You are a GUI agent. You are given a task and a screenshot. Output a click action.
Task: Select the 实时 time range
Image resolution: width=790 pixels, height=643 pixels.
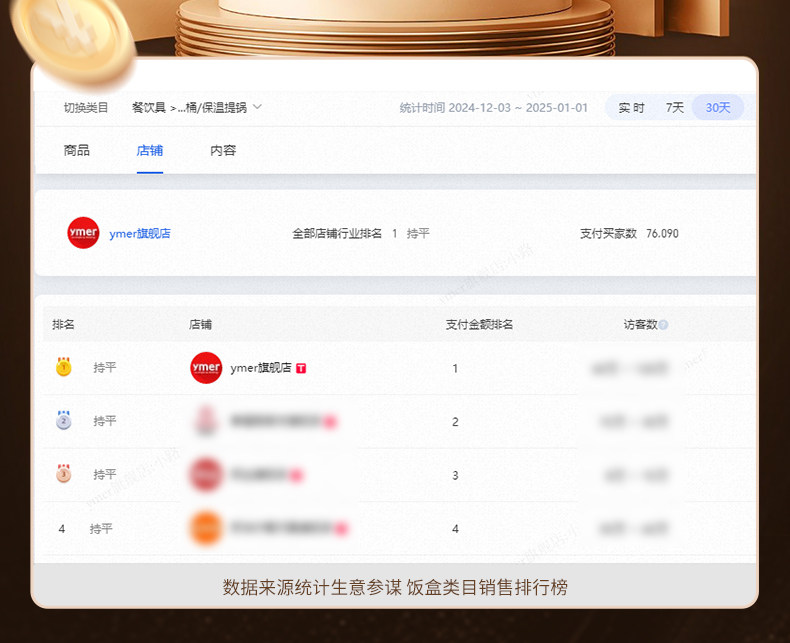(631, 108)
